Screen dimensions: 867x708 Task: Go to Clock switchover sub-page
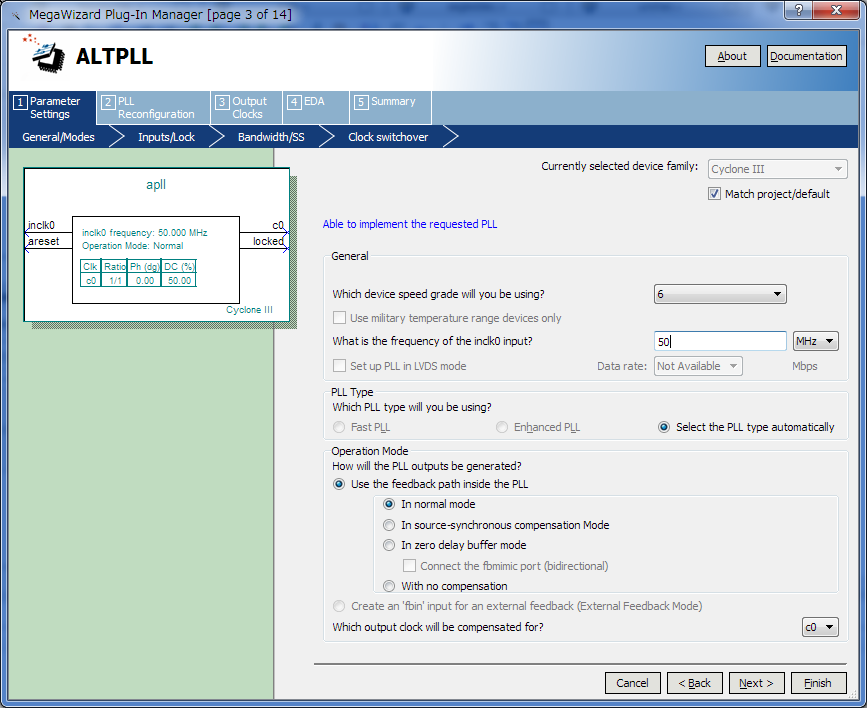pyautogui.click(x=388, y=137)
